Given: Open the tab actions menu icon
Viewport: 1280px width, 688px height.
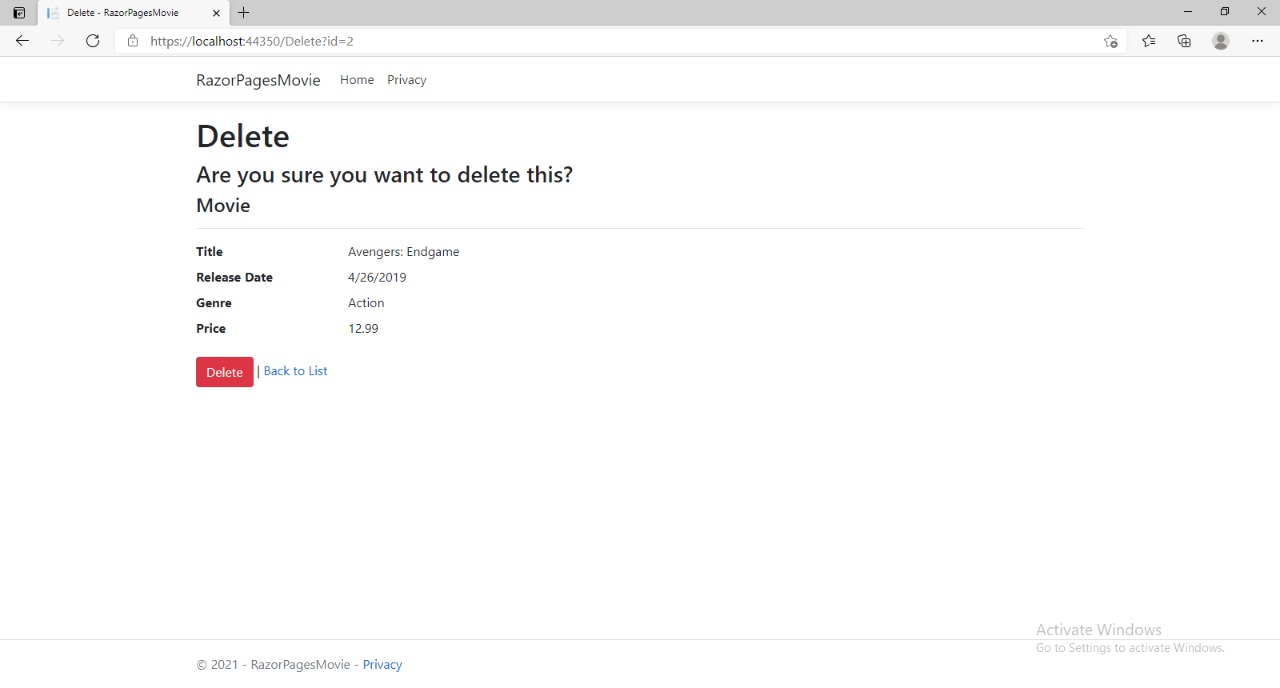Looking at the screenshot, I should (x=18, y=13).
